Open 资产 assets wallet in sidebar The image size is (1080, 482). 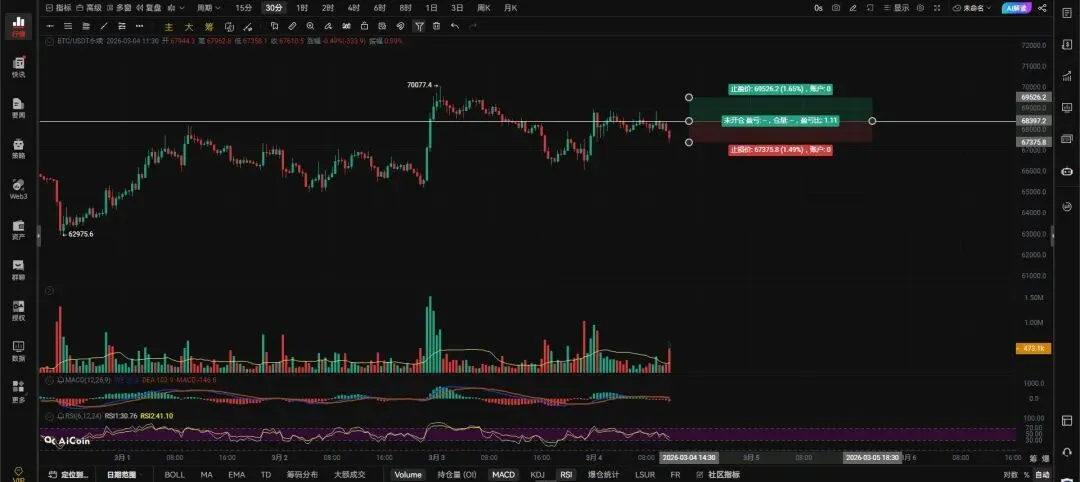pos(18,229)
